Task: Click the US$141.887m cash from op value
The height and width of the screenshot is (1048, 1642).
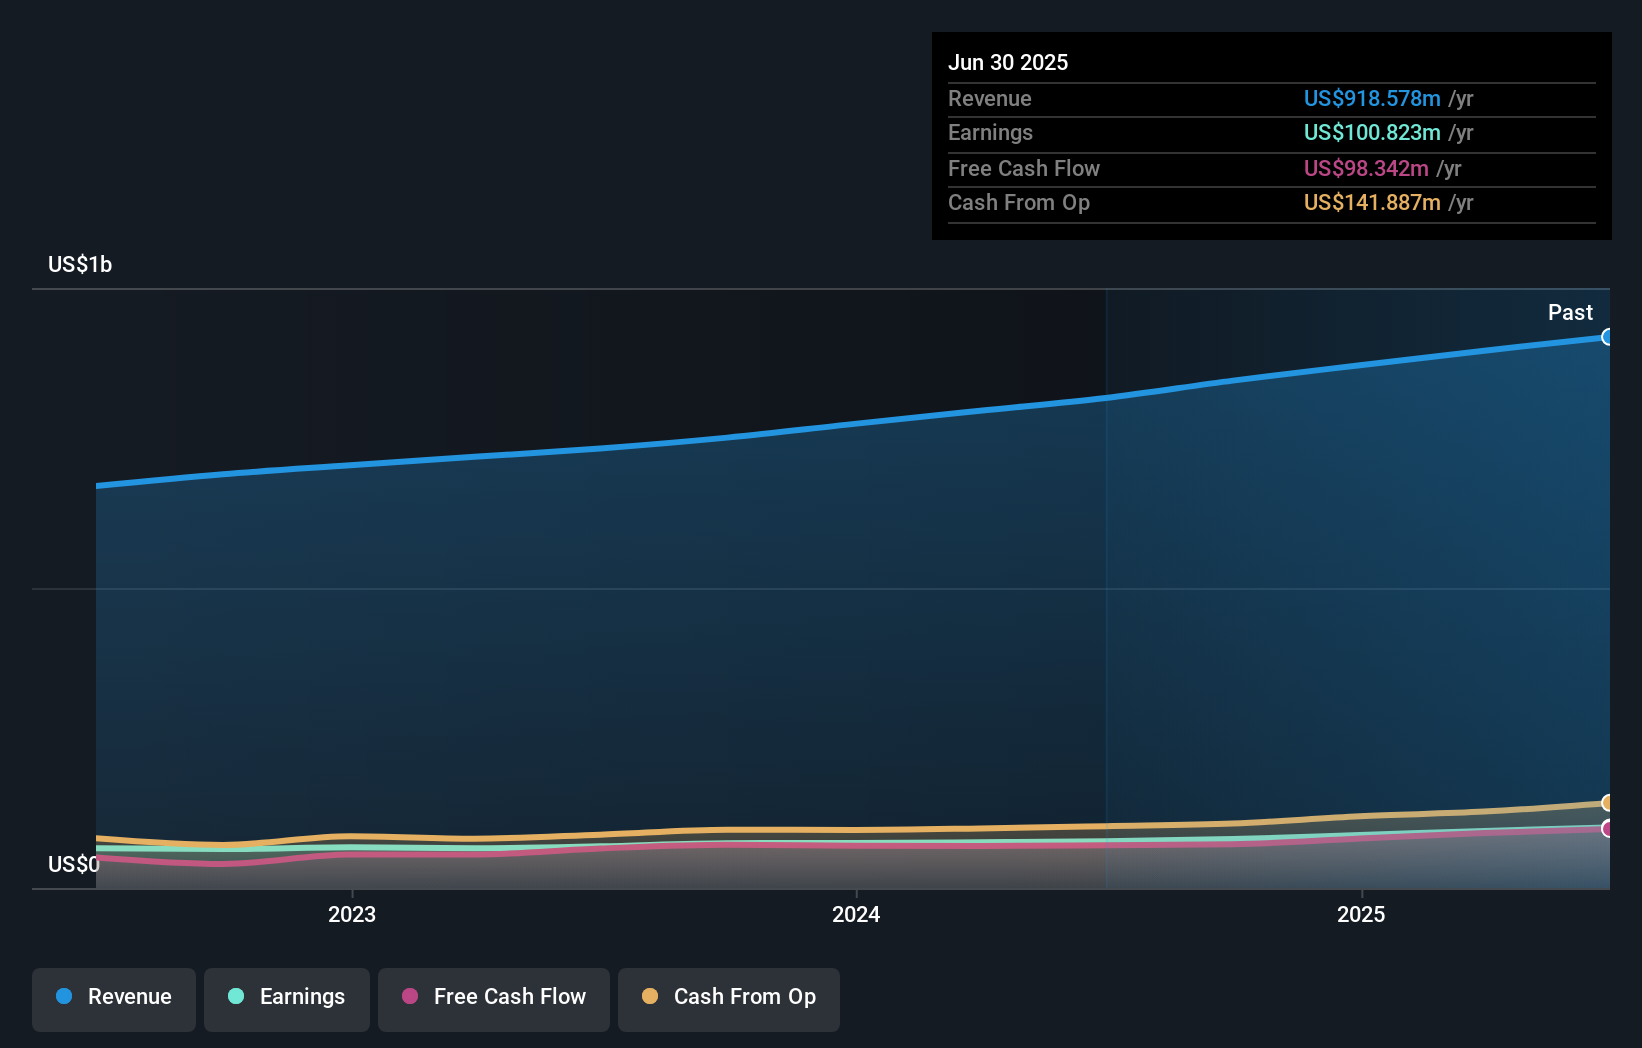Action: point(1372,202)
